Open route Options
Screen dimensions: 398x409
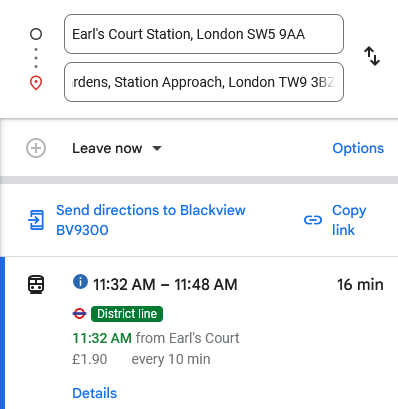(x=358, y=148)
